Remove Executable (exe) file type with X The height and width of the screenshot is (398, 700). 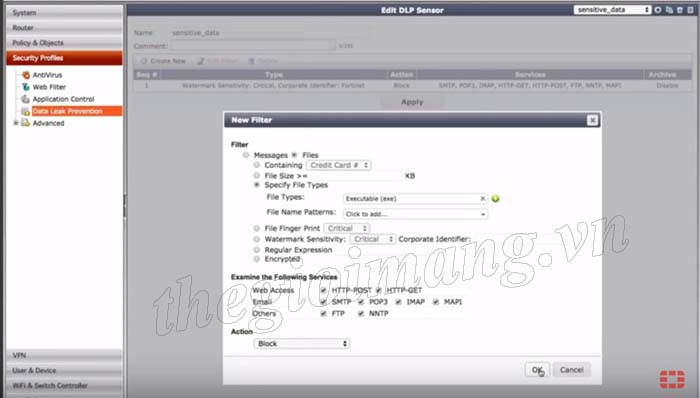click(483, 199)
